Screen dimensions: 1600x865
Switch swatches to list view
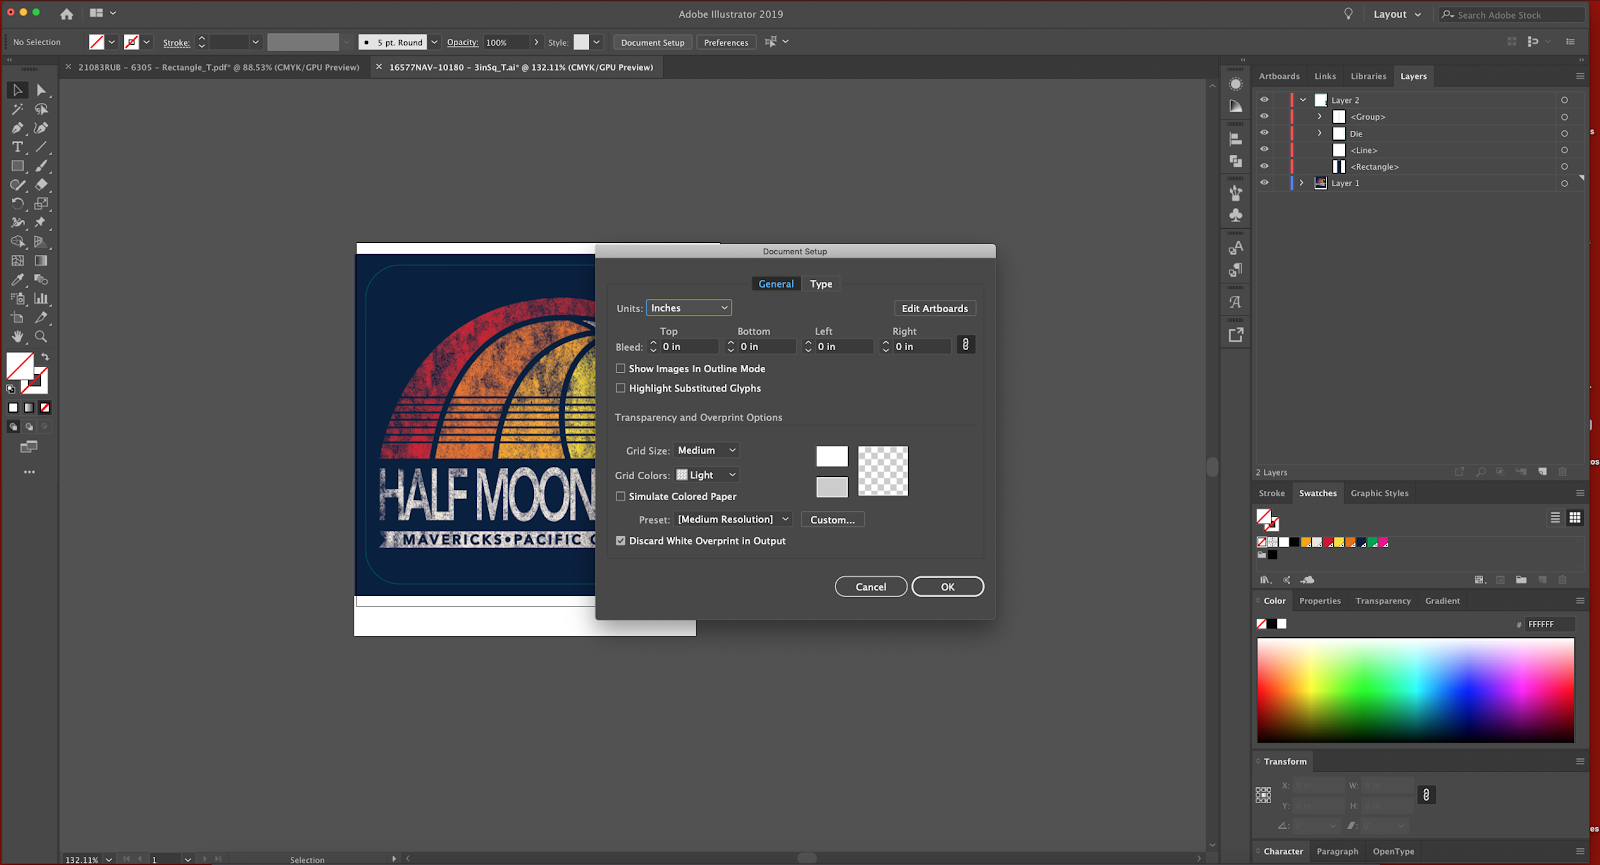pyautogui.click(x=1555, y=517)
